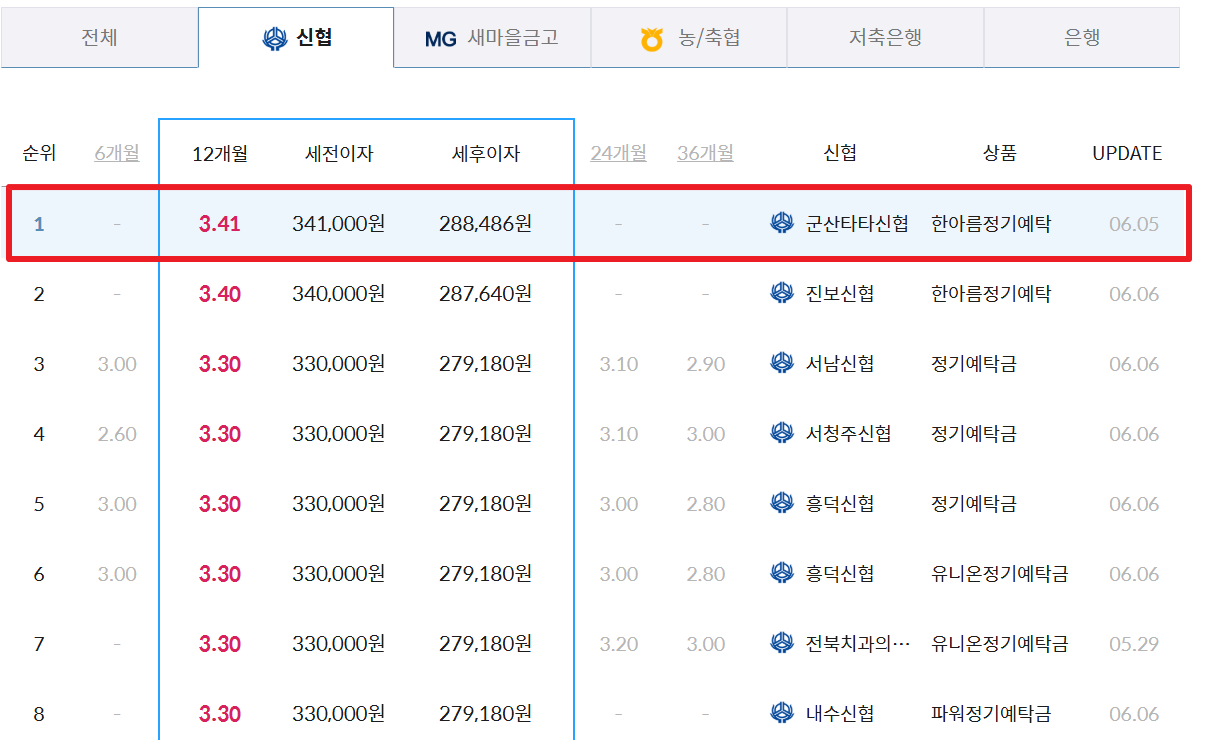The height and width of the screenshot is (740, 1209).
Task: Click 정기예탁금 in 서남신협 row
Action: [x=973, y=363]
